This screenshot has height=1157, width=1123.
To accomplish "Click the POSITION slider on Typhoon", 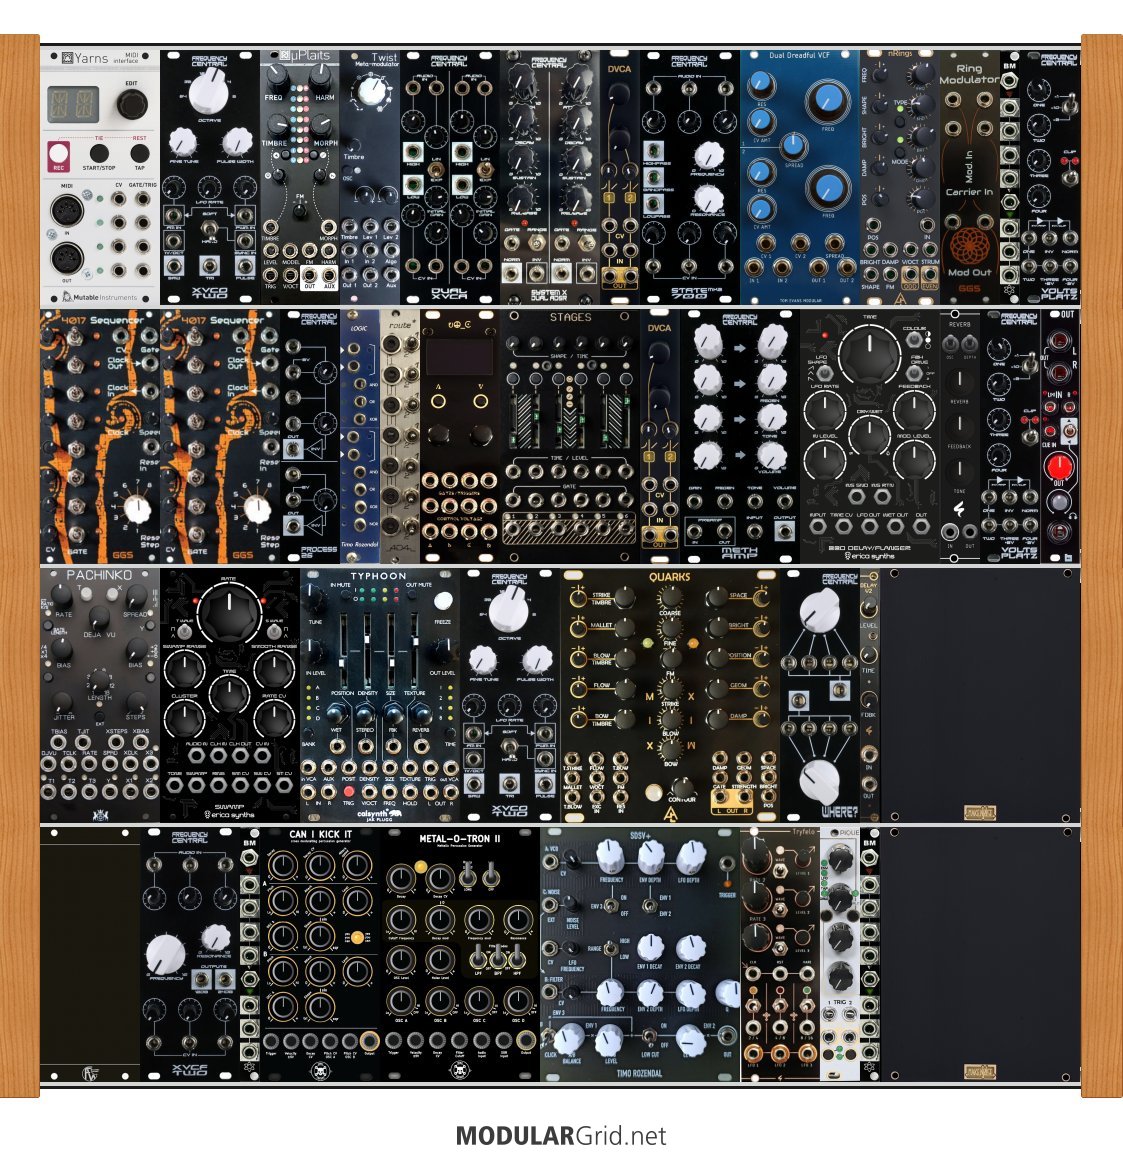I will [x=342, y=649].
